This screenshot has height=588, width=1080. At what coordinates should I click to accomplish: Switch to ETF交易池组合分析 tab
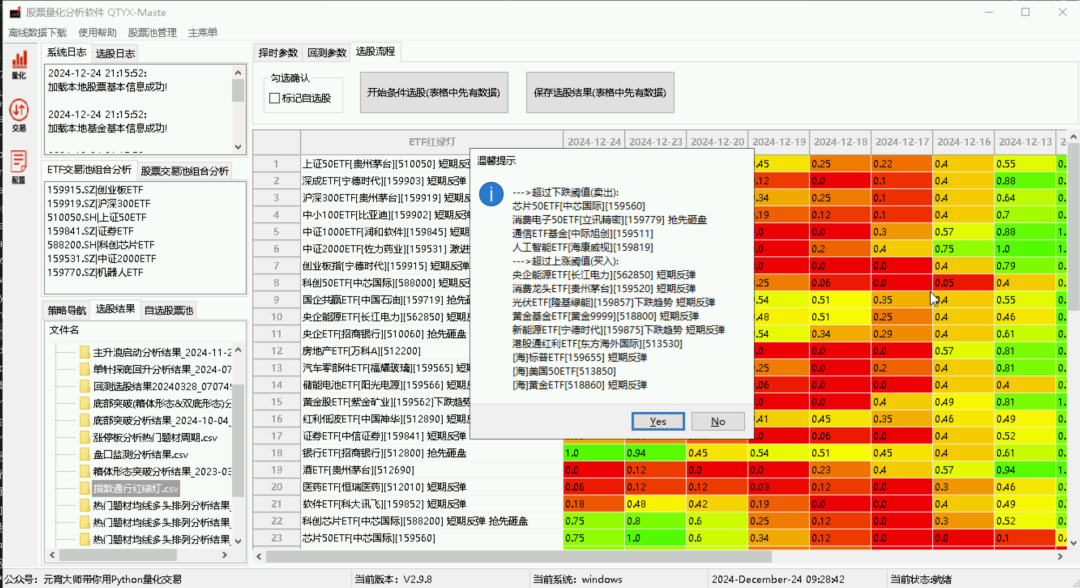(x=89, y=169)
